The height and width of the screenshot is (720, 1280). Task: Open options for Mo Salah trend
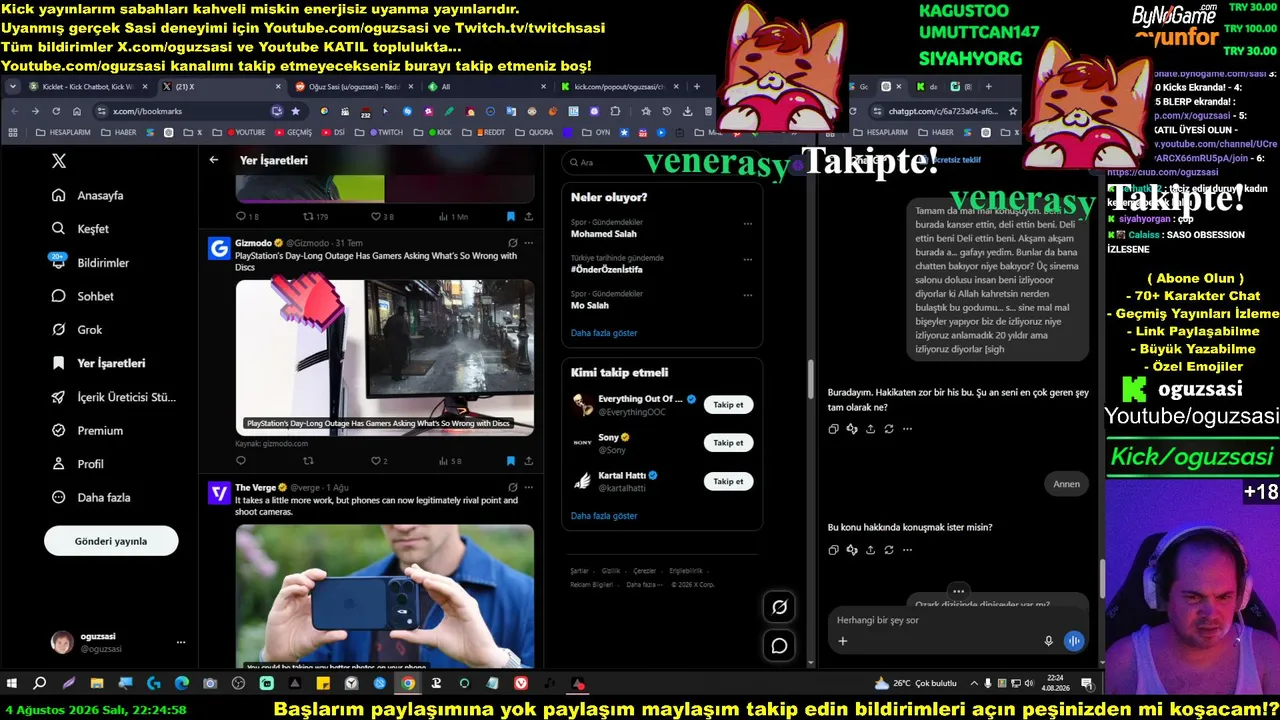(747, 295)
